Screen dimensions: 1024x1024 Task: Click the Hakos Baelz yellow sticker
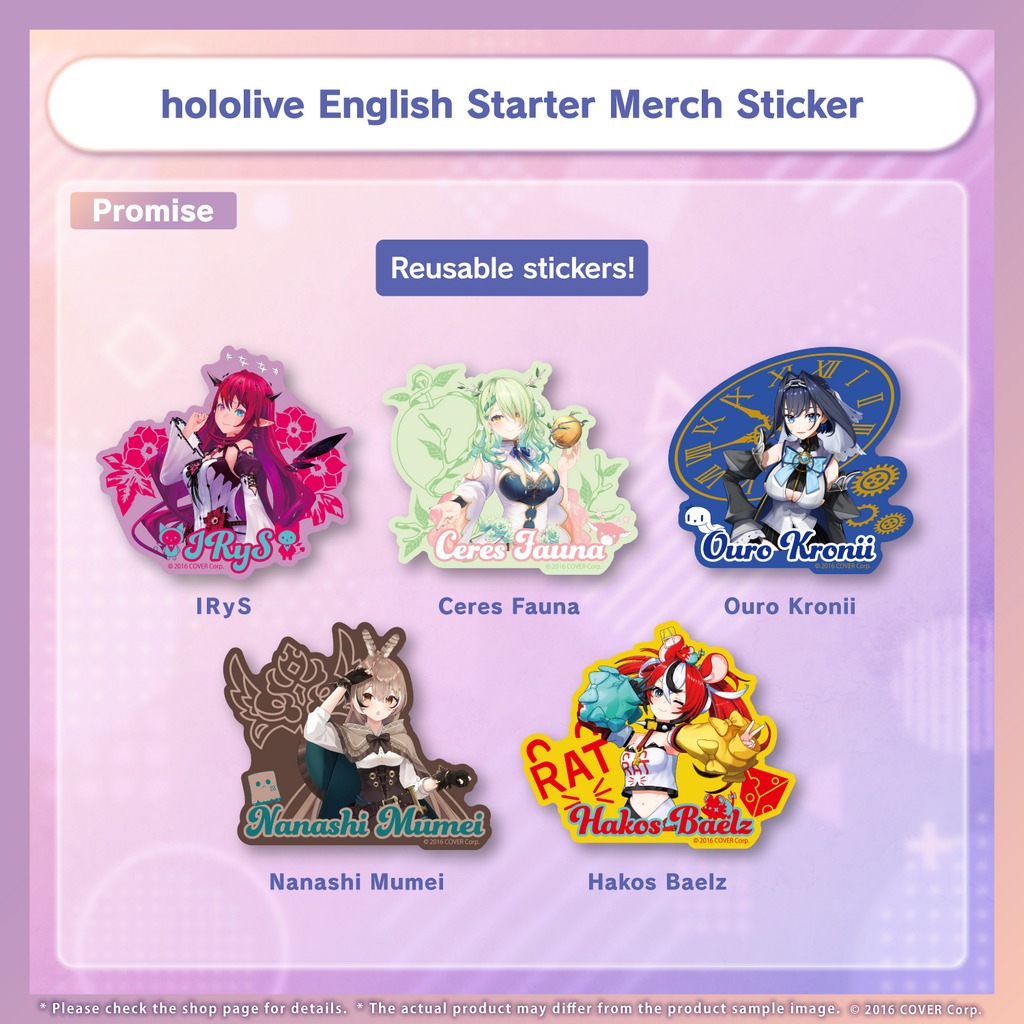coord(658,735)
